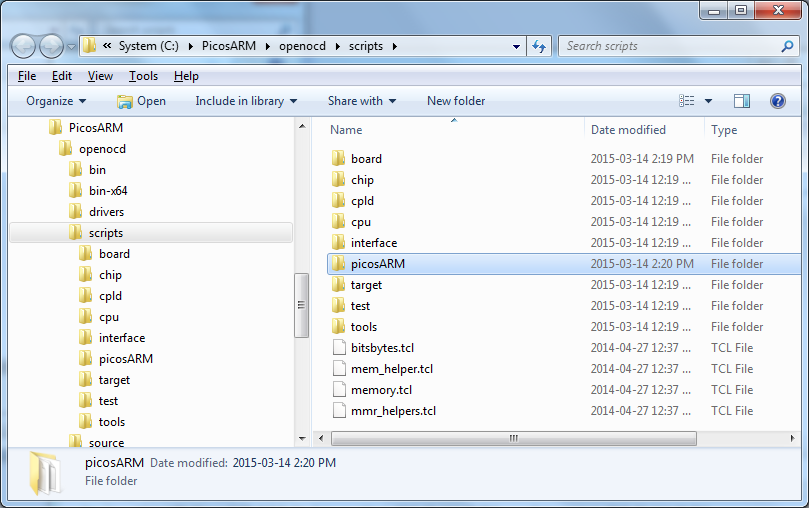The image size is (809, 508).
Task: Select the picosARM folder icon in file list
Action: 339,264
